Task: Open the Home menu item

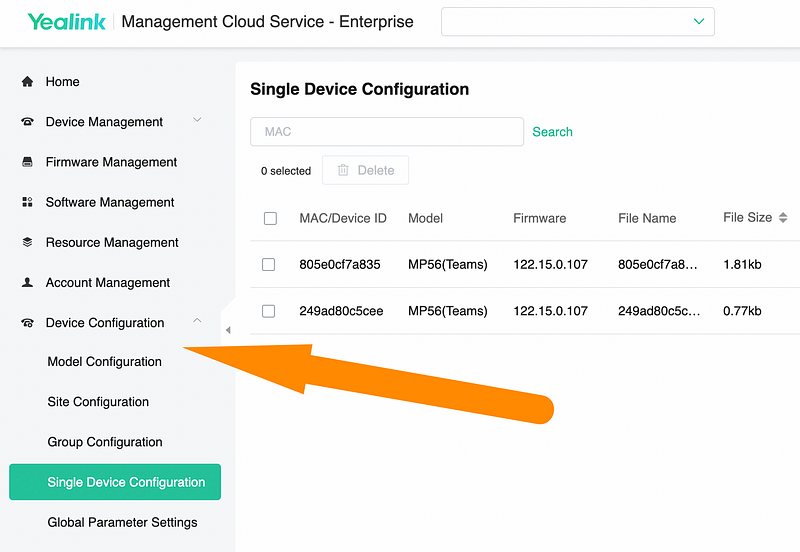Action: [x=62, y=82]
